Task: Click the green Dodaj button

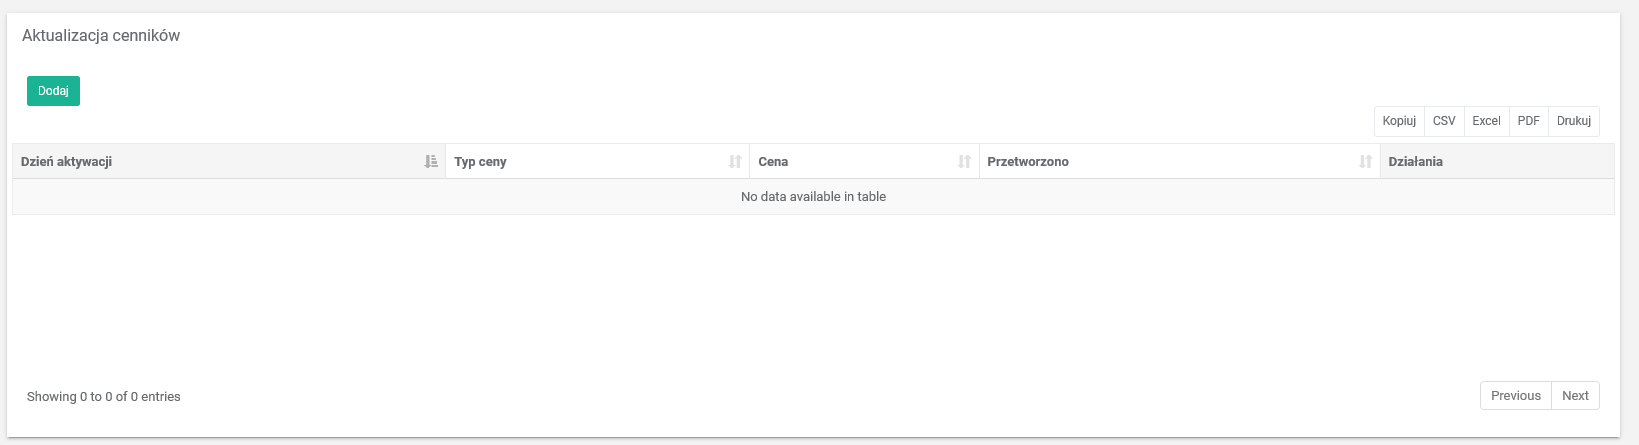Action: click(x=53, y=91)
